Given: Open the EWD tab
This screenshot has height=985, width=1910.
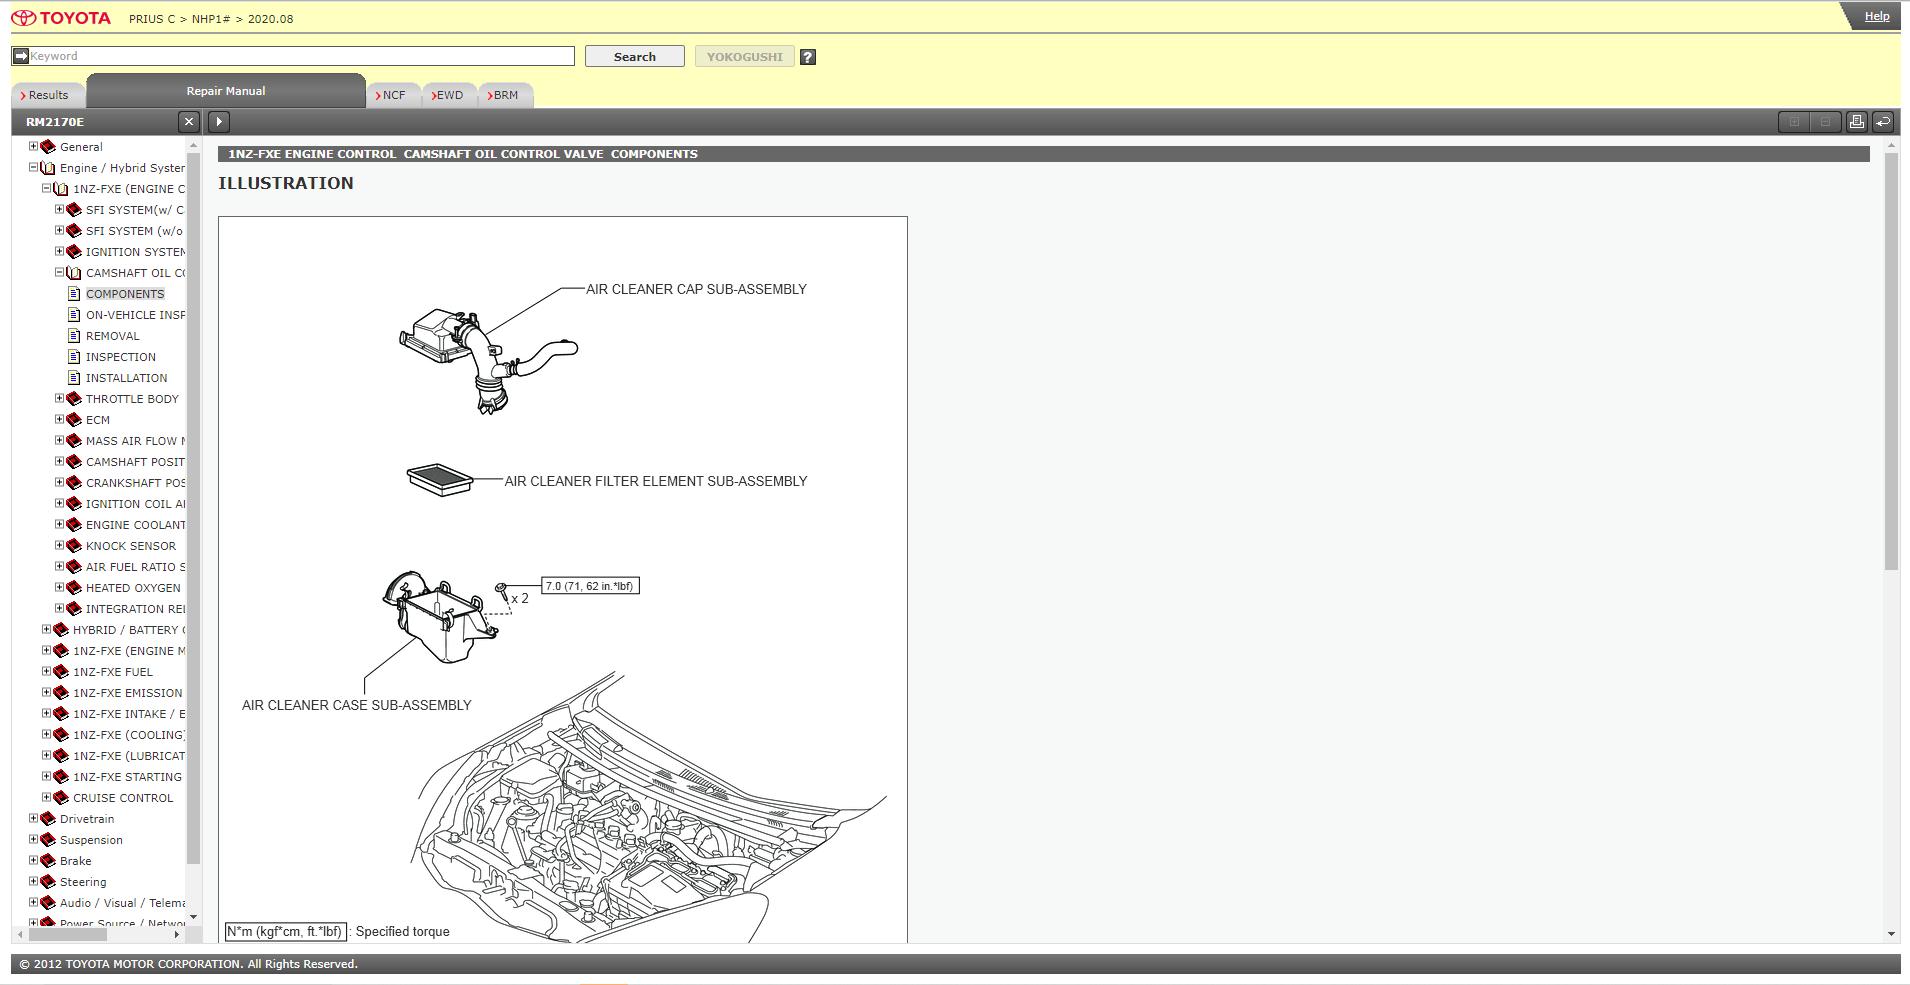Looking at the screenshot, I should tap(449, 95).
